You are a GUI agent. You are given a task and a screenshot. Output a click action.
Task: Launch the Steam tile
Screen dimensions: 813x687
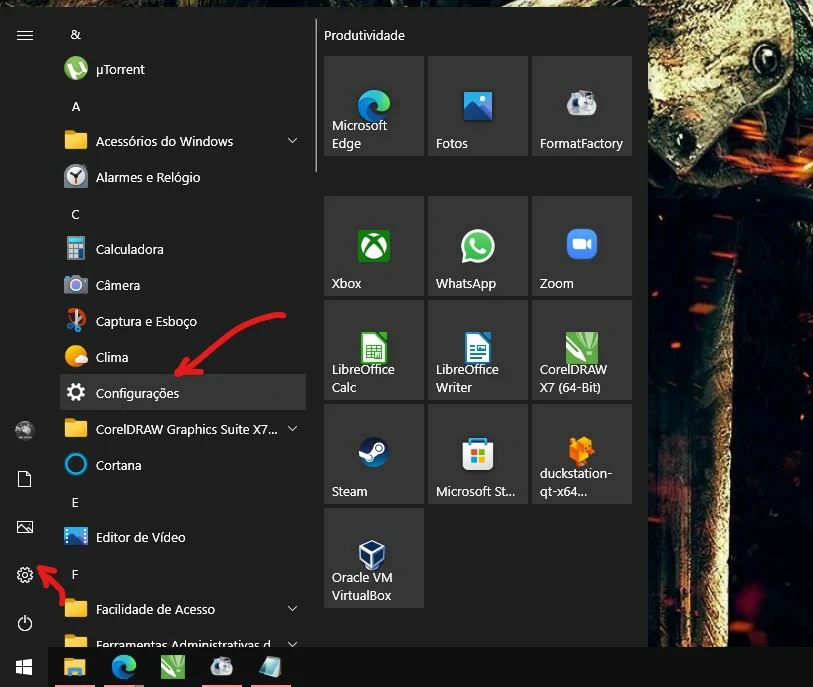coord(374,454)
